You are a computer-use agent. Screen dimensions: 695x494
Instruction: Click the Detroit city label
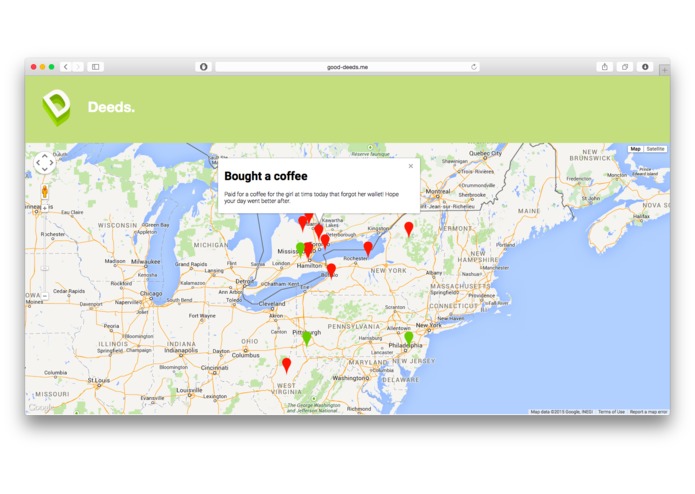point(245,281)
